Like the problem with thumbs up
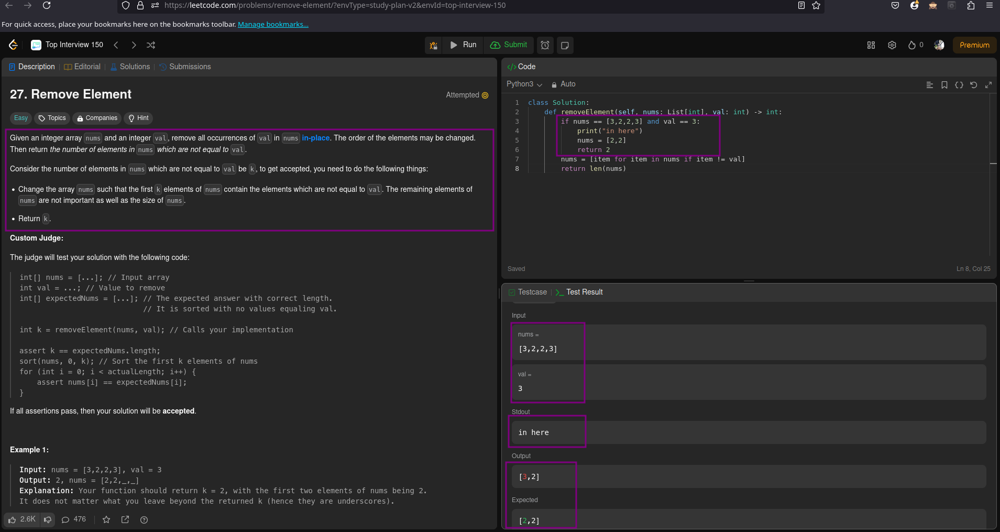 (12, 520)
